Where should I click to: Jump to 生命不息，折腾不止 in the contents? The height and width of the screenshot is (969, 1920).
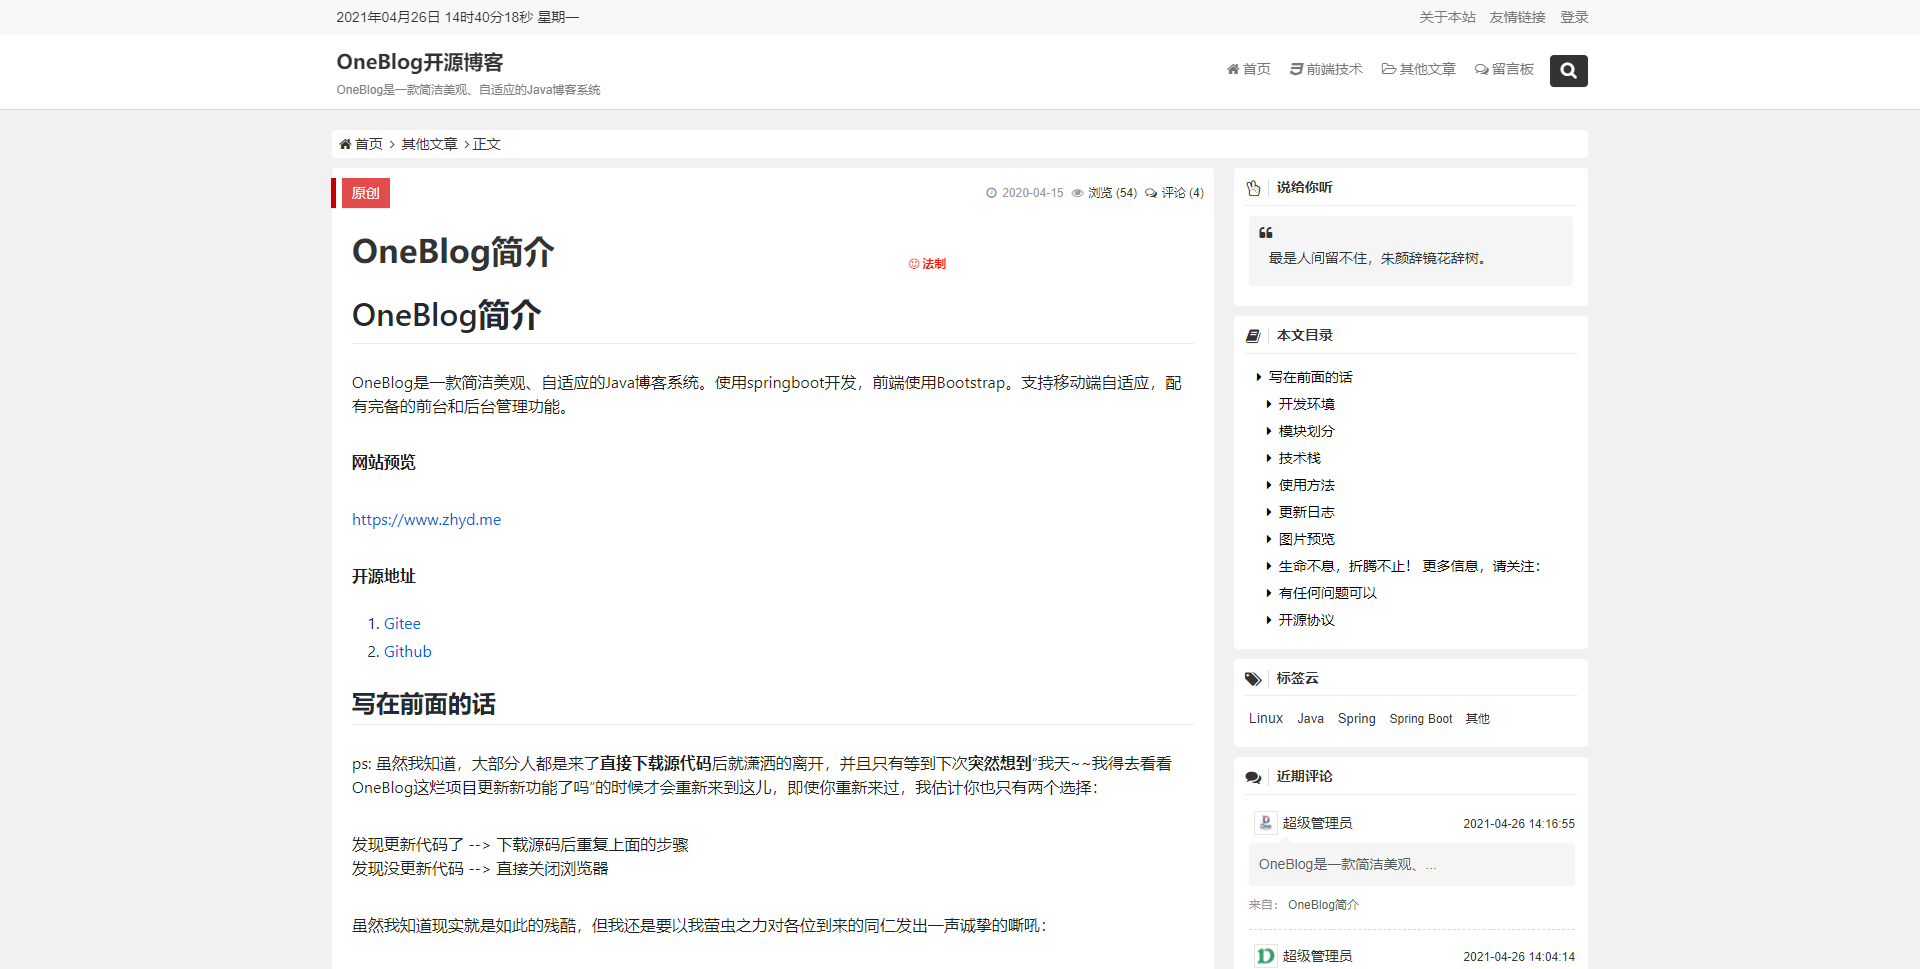coord(1409,566)
